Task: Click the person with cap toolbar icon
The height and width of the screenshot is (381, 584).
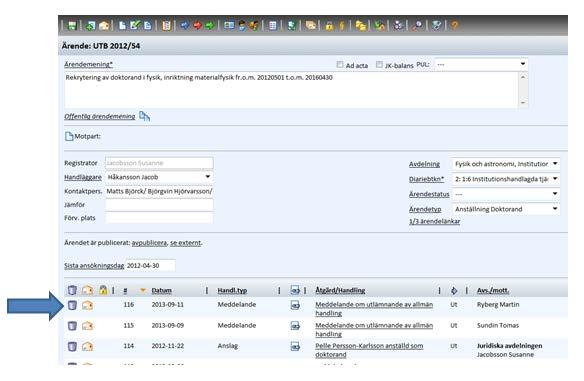Action: pyautogui.click(x=242, y=25)
